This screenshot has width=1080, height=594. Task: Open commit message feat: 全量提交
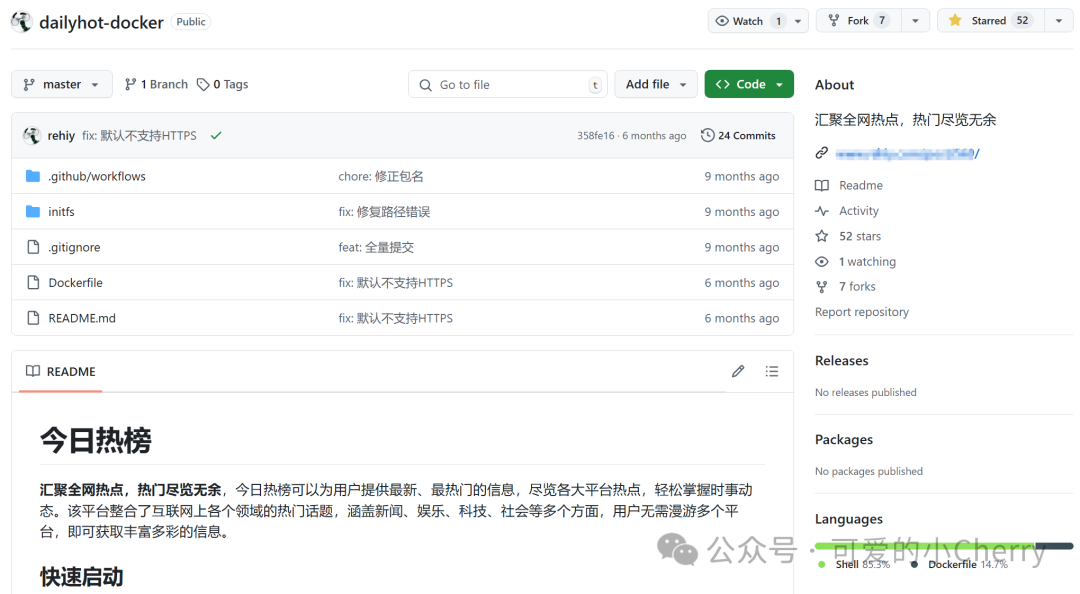coord(376,247)
